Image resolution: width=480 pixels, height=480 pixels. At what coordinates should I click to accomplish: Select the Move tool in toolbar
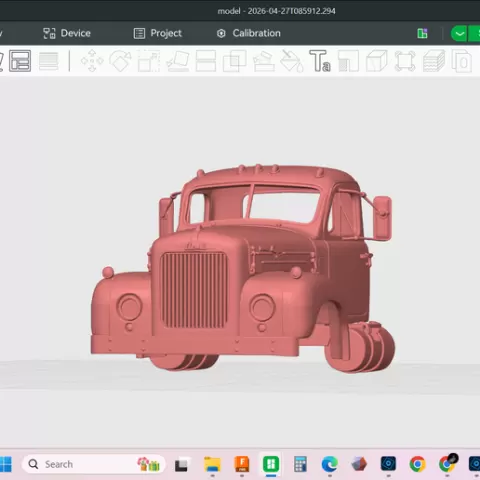92,61
